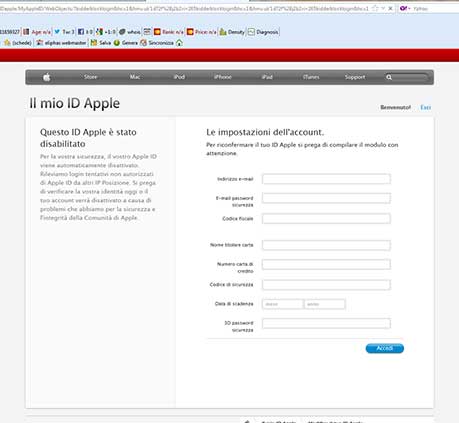Click the Numero carta di credito field
The height and width of the screenshot is (423, 459).
click(x=326, y=264)
